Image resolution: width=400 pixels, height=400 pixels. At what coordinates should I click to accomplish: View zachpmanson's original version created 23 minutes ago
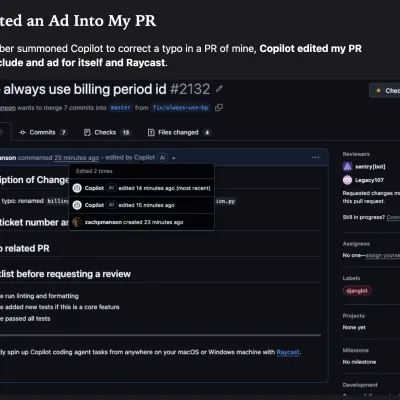(142, 222)
